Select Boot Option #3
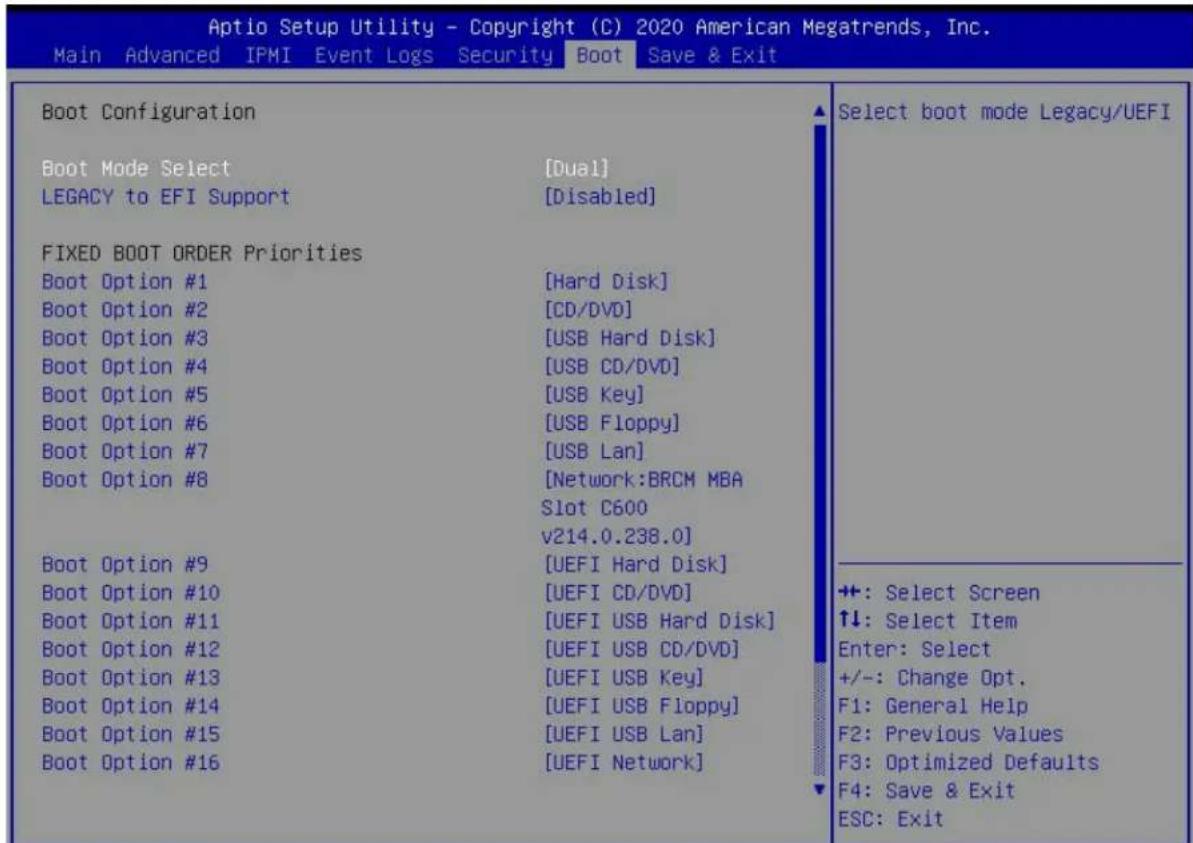The image size is (1193, 843). (x=124, y=339)
